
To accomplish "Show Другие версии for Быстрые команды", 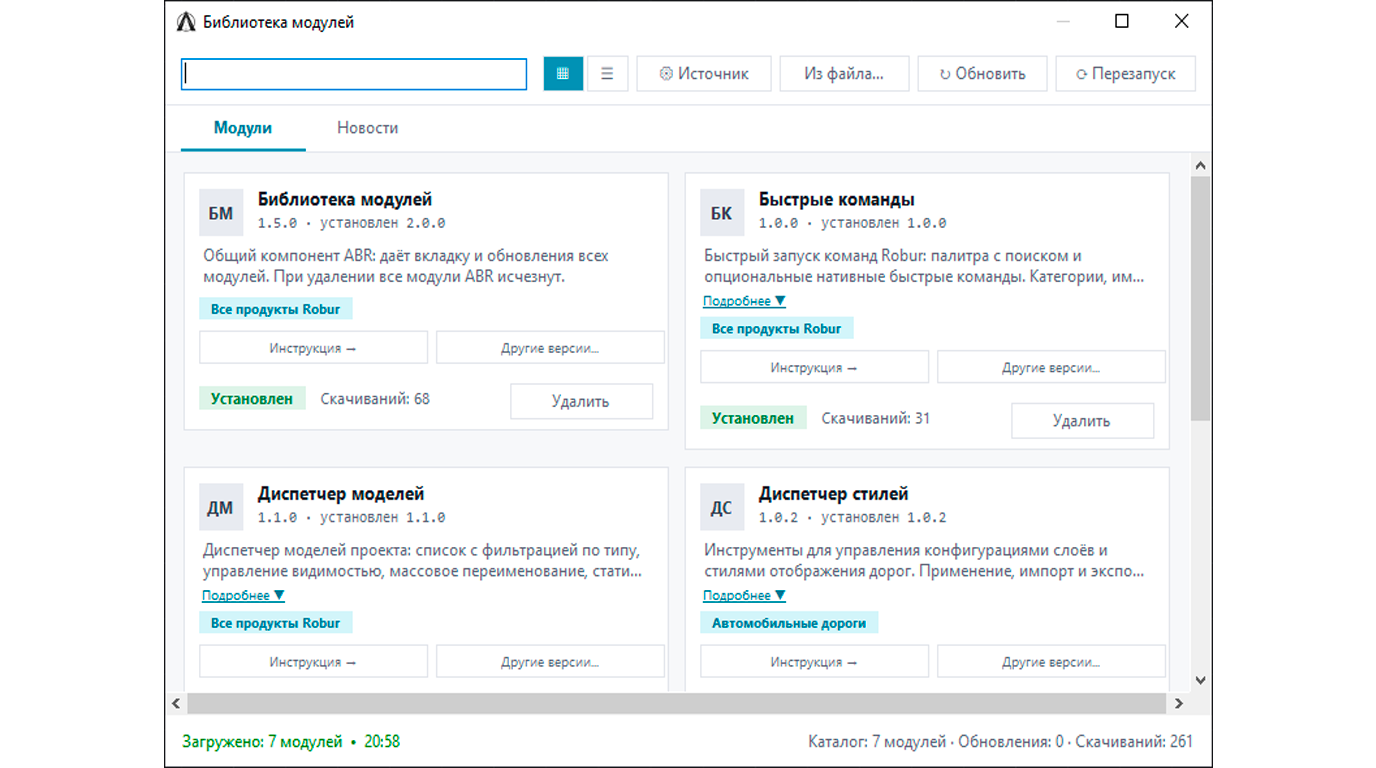I will point(1051,367).
